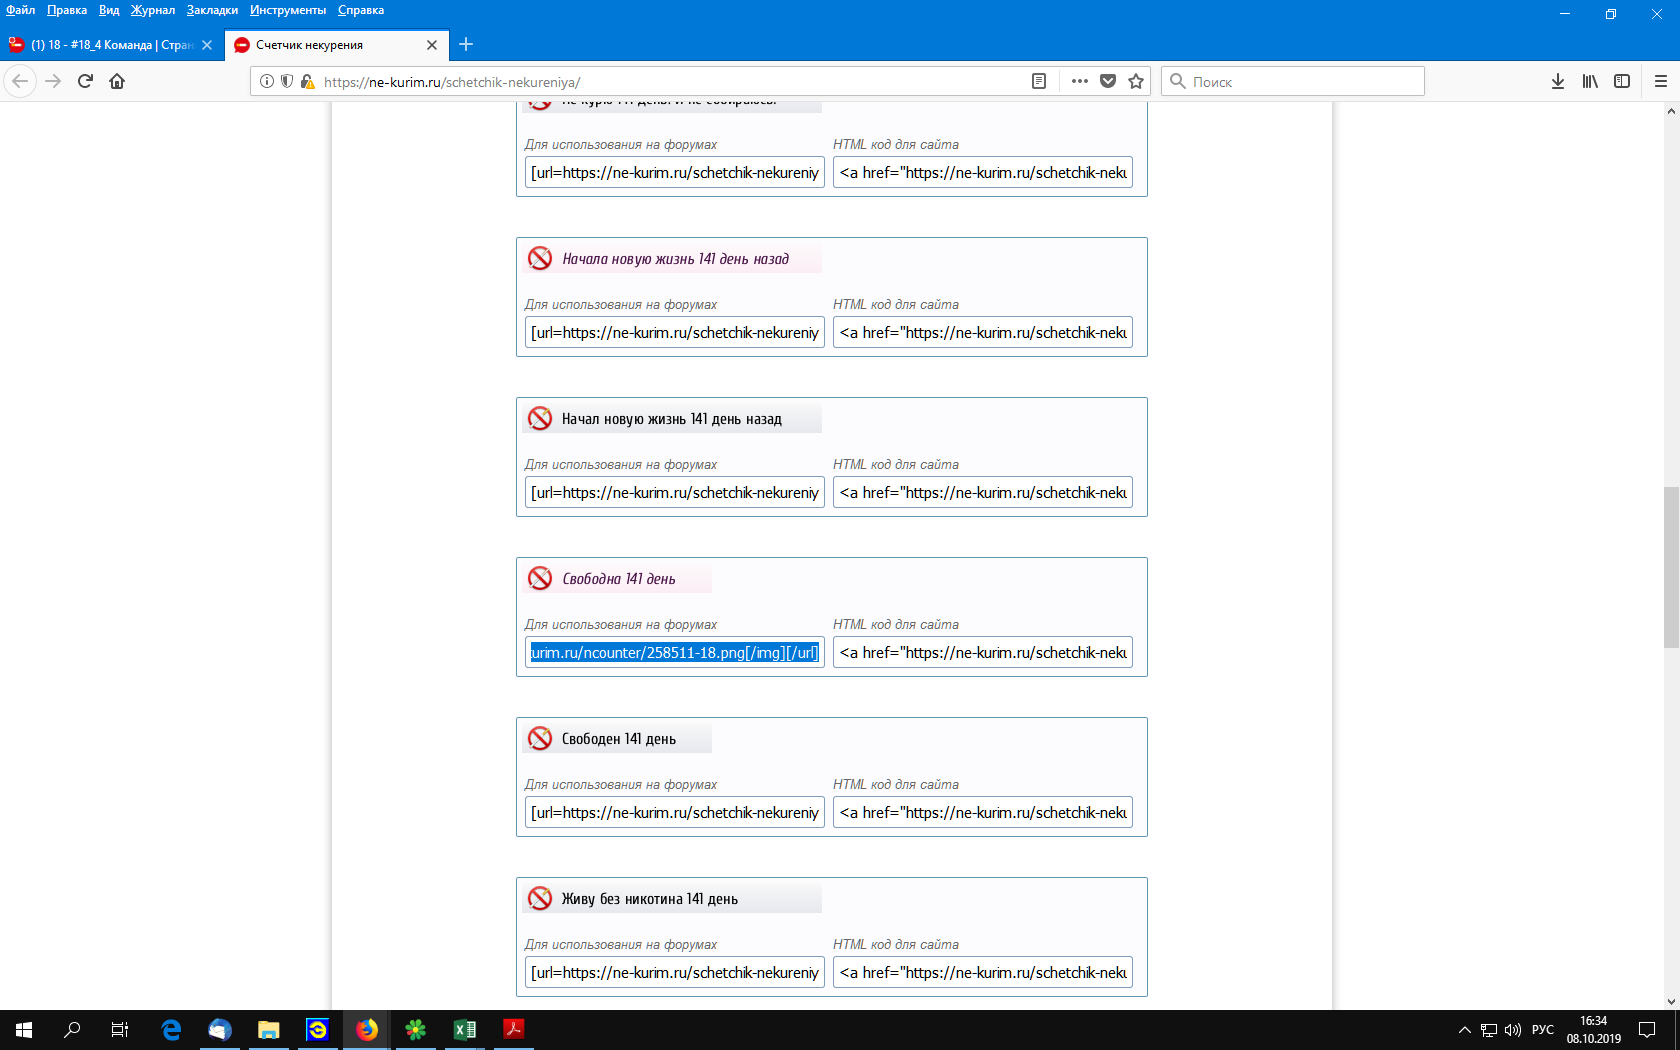Select HTML code for Начал новую жизнь
This screenshot has width=1680, height=1050.
click(x=983, y=492)
